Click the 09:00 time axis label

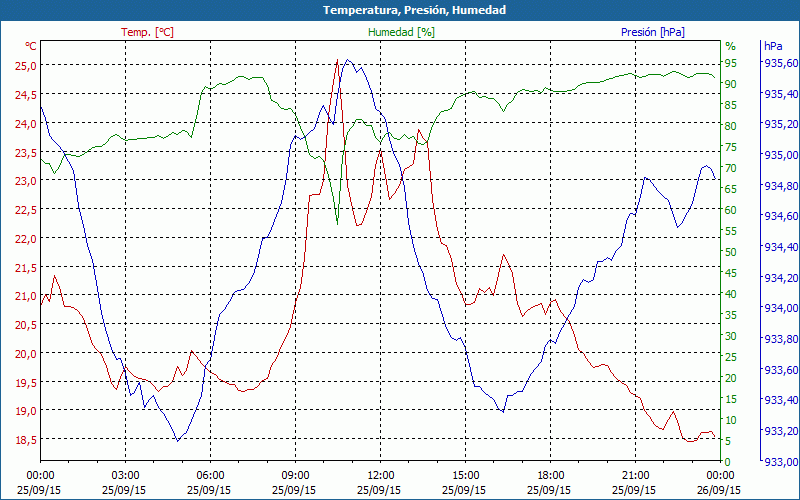(x=295, y=475)
